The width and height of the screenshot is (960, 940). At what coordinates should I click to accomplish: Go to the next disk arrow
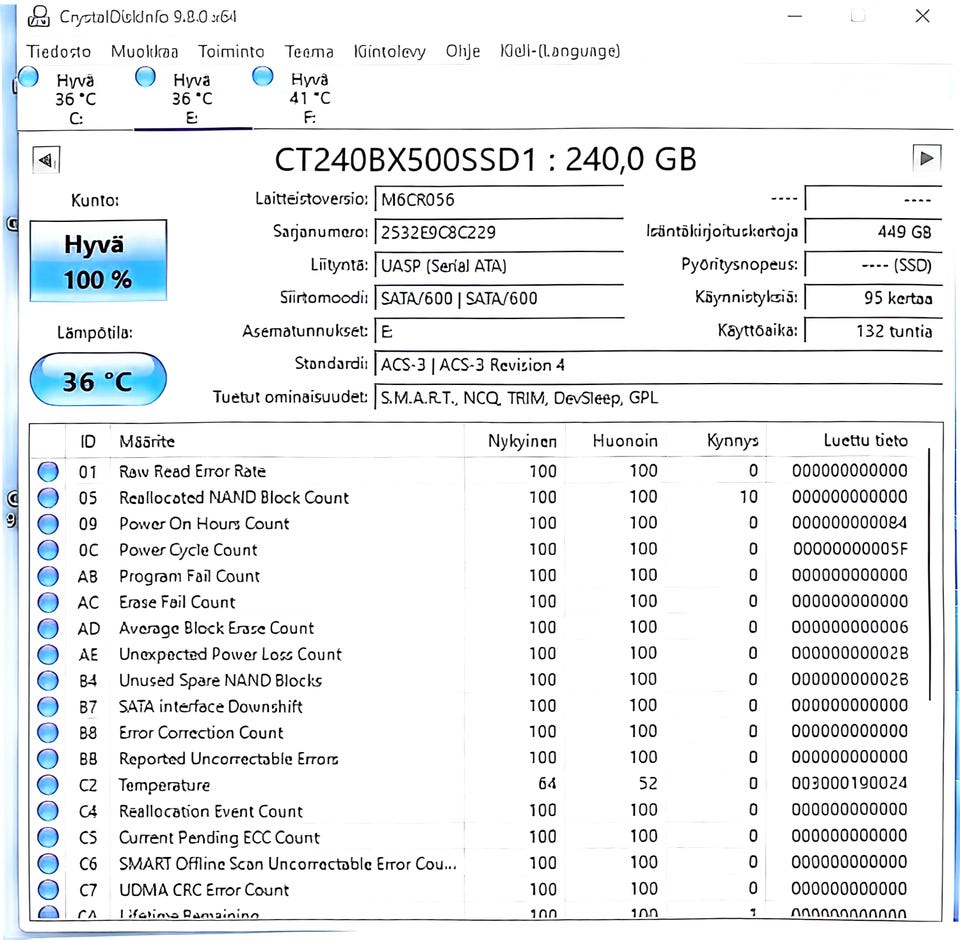[926, 159]
